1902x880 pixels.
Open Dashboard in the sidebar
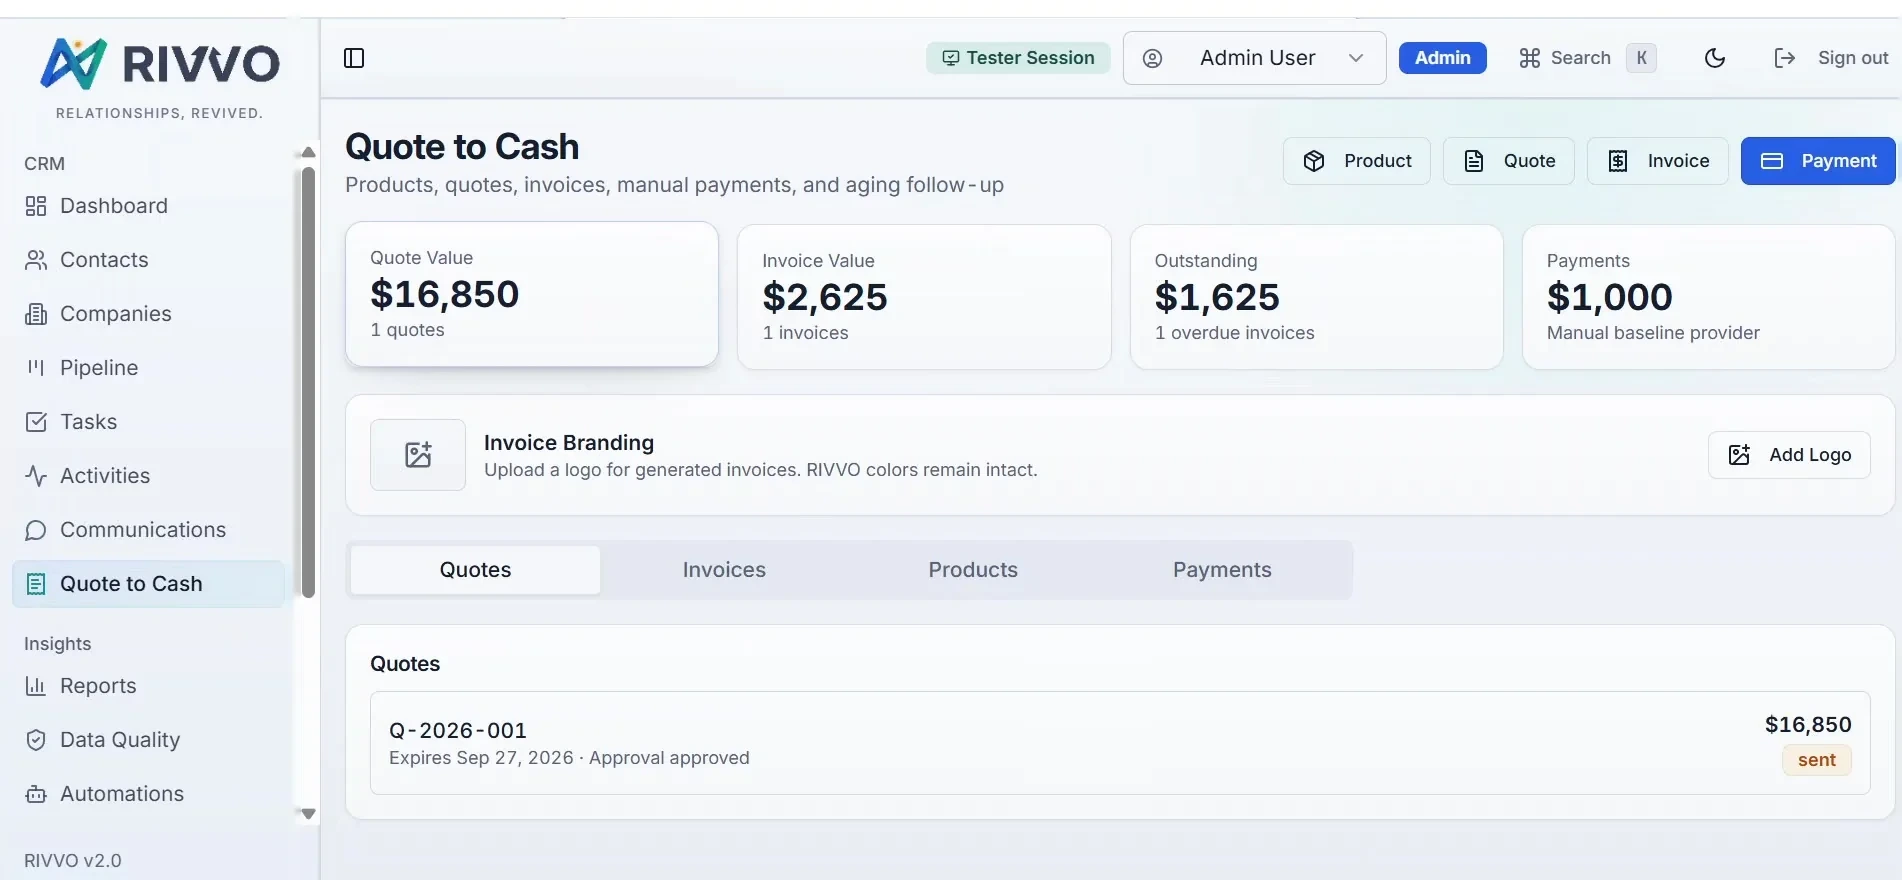(x=148, y=206)
